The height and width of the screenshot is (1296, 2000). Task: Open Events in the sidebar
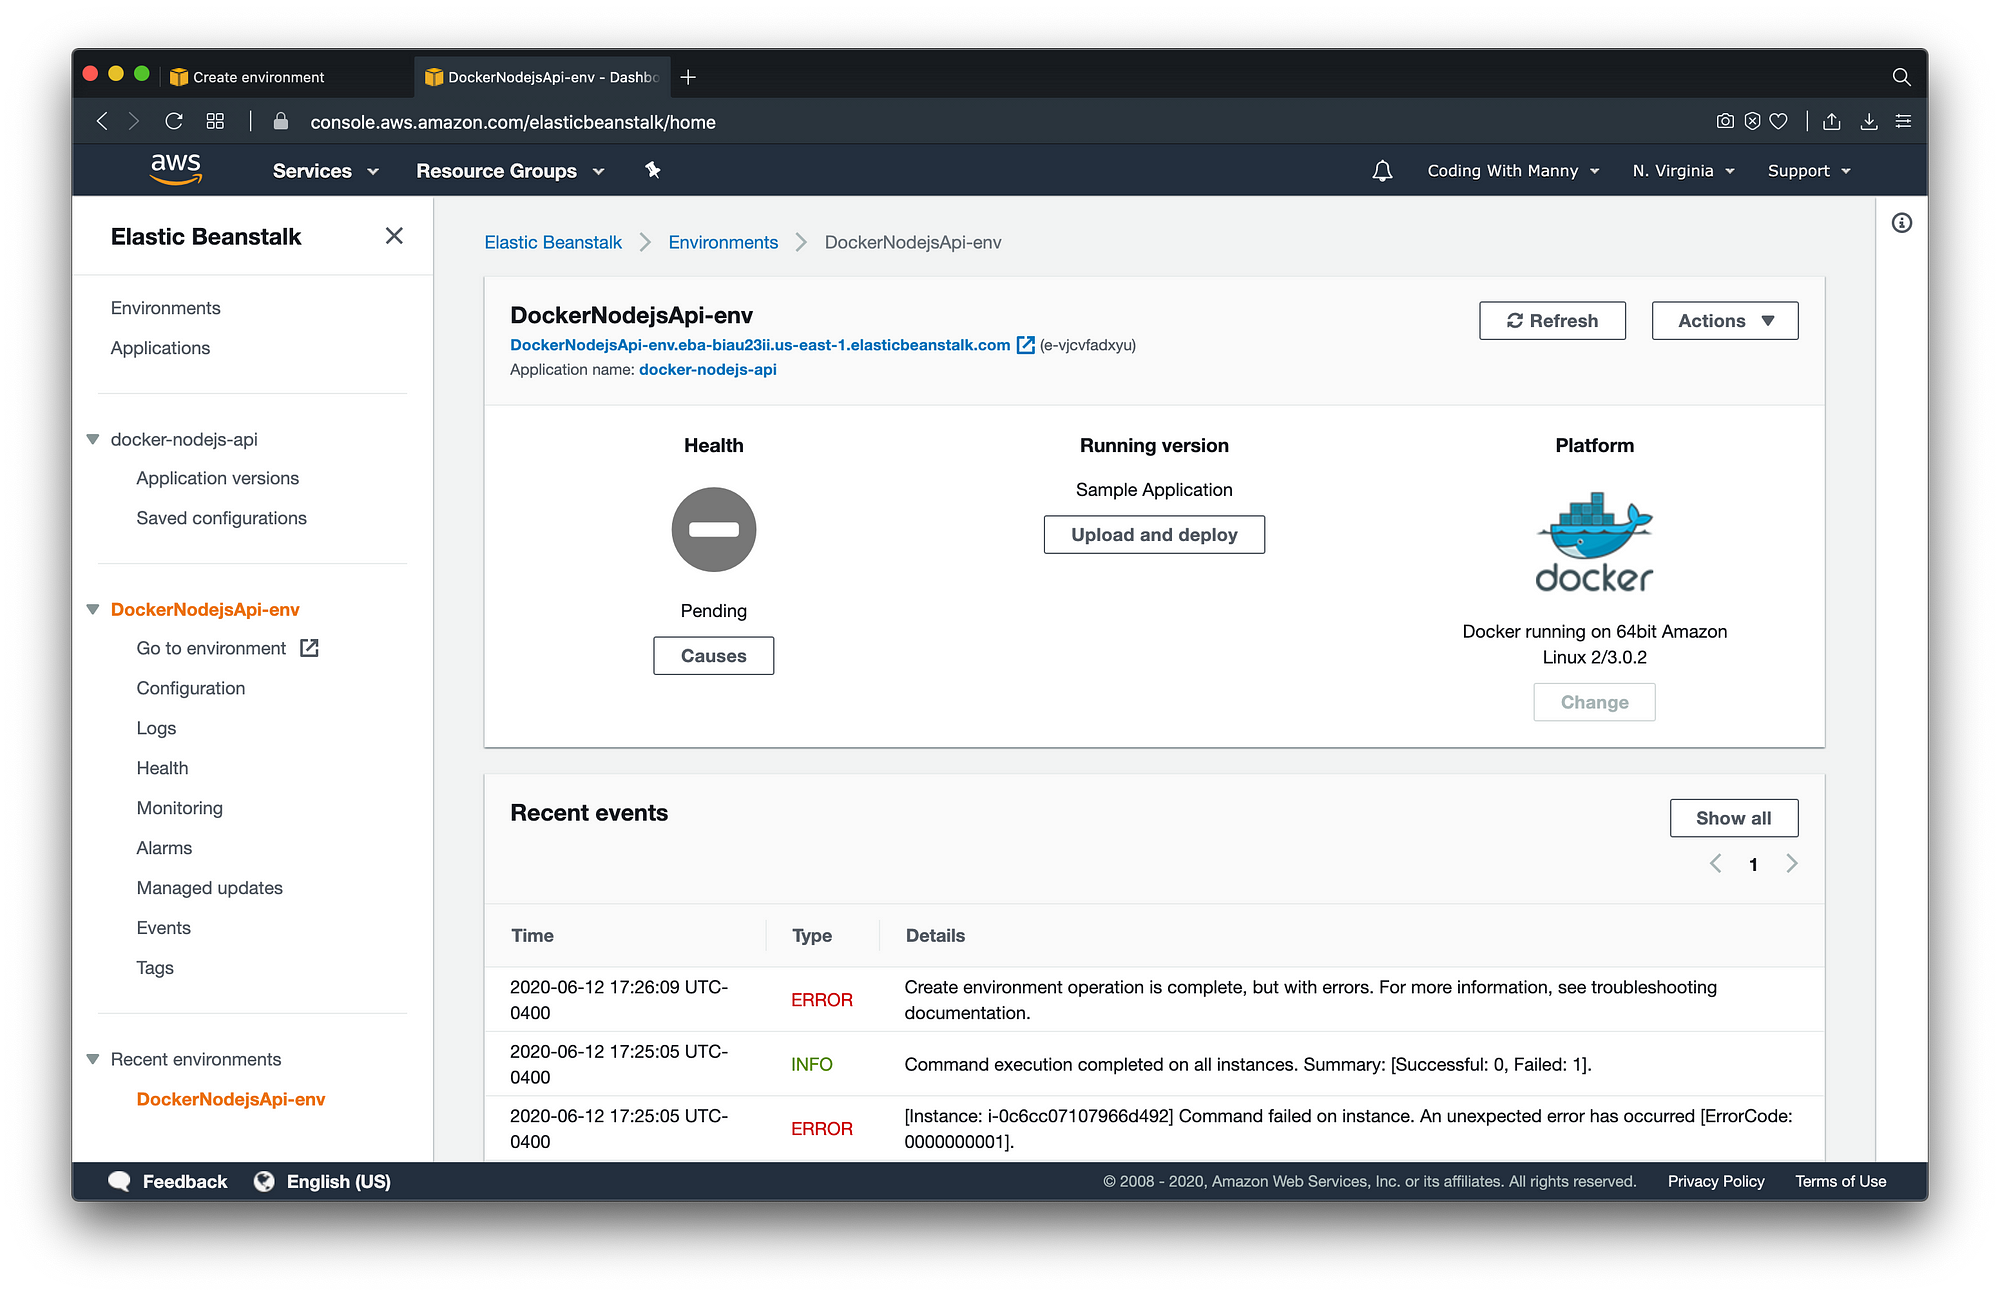(x=163, y=928)
